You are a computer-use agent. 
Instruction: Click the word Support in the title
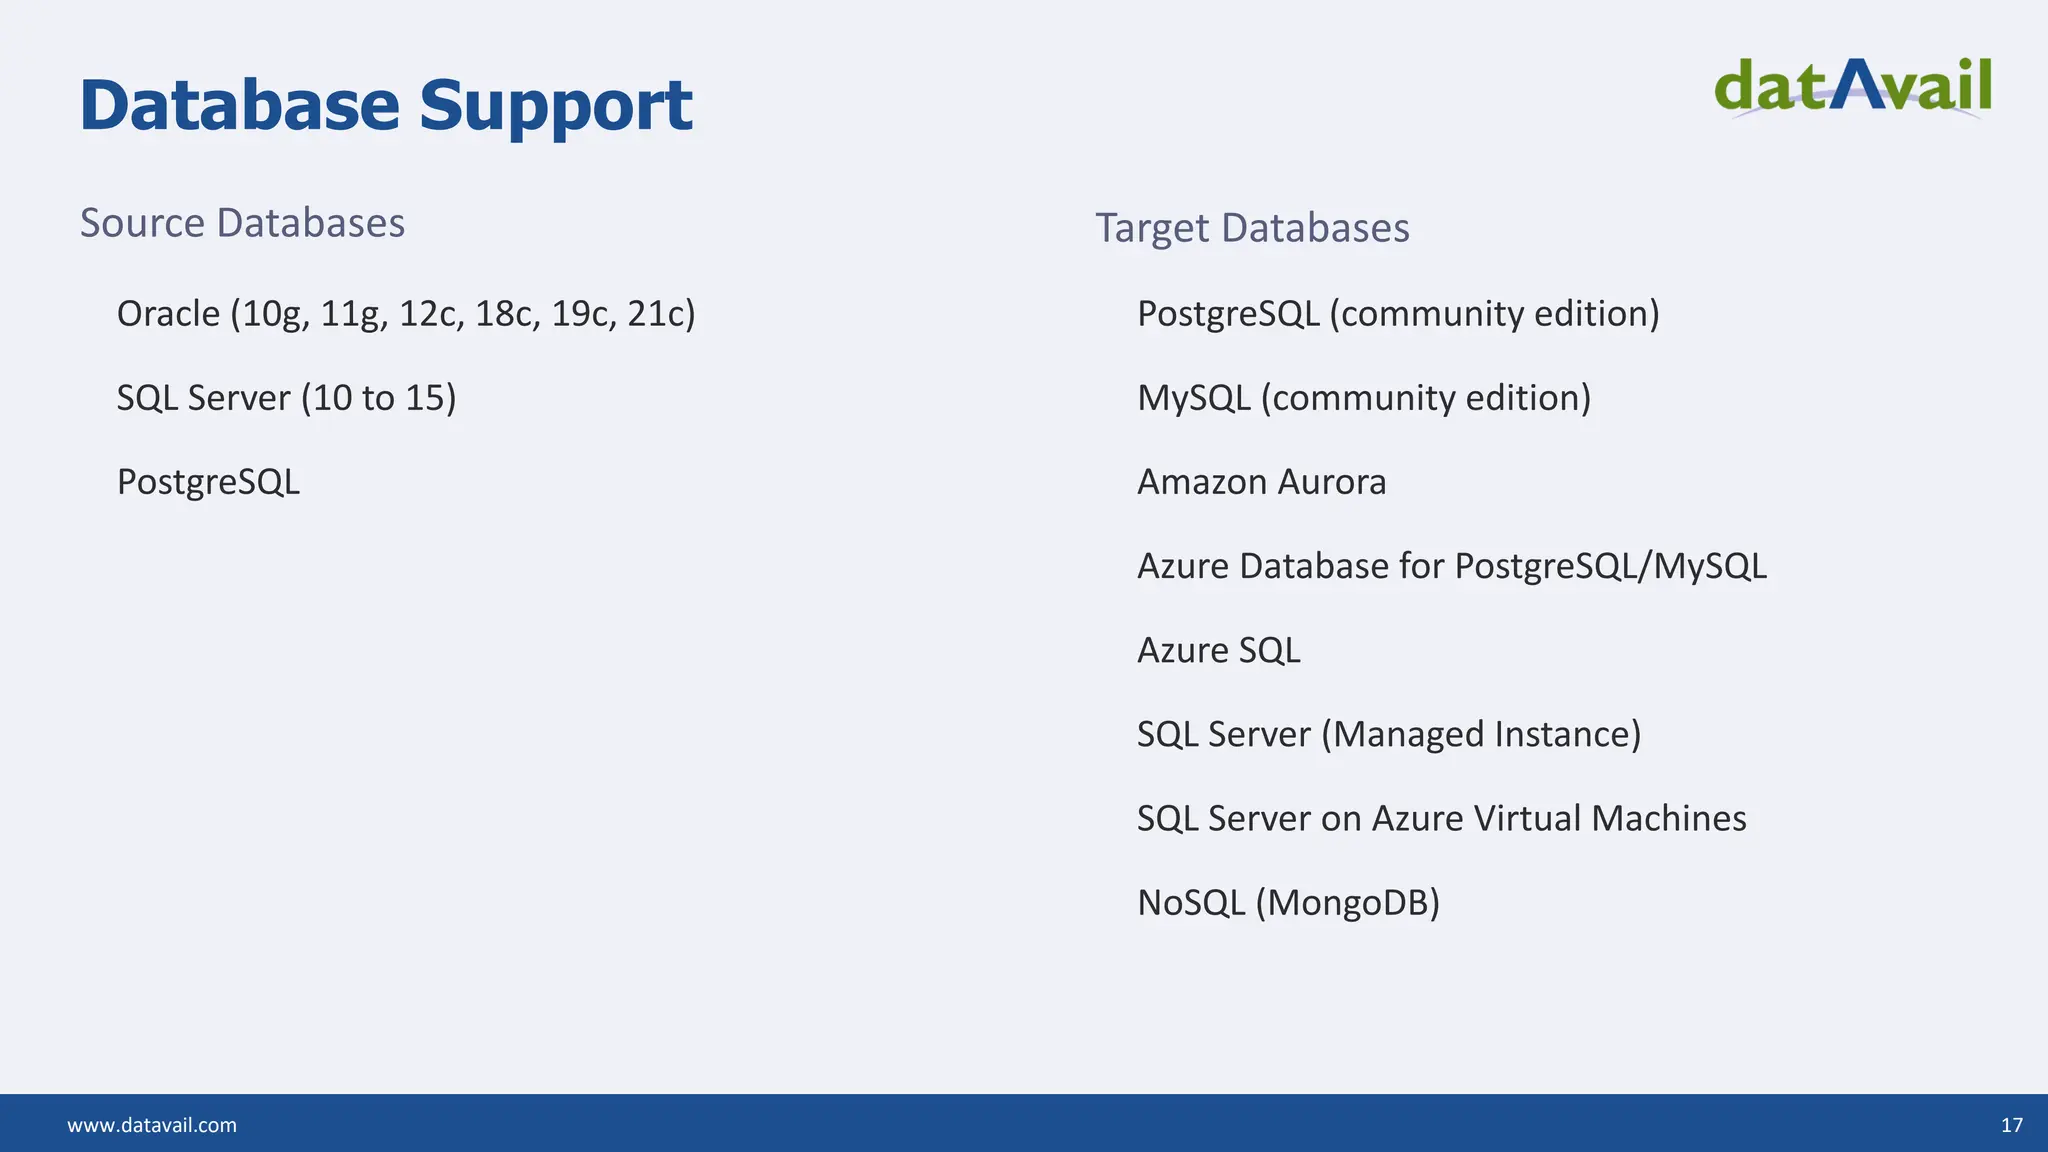555,105
